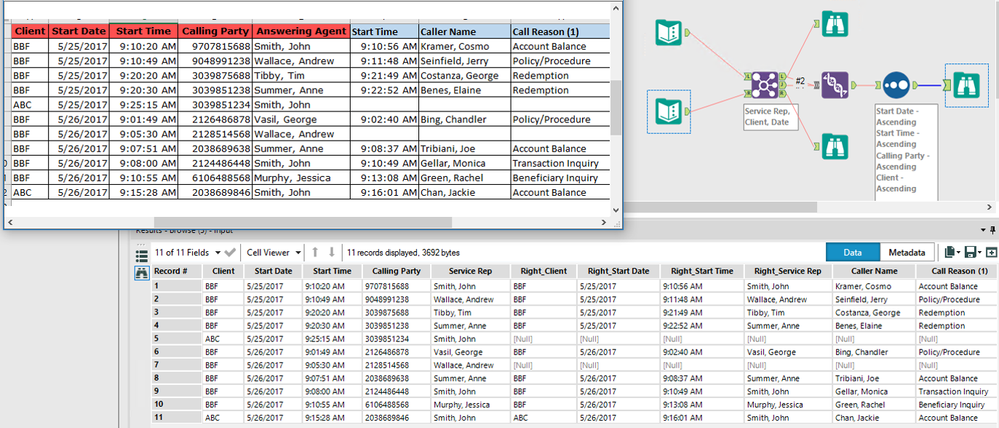Click 11 records displayed status text
Screen dimensions: 999x428
coord(403,253)
